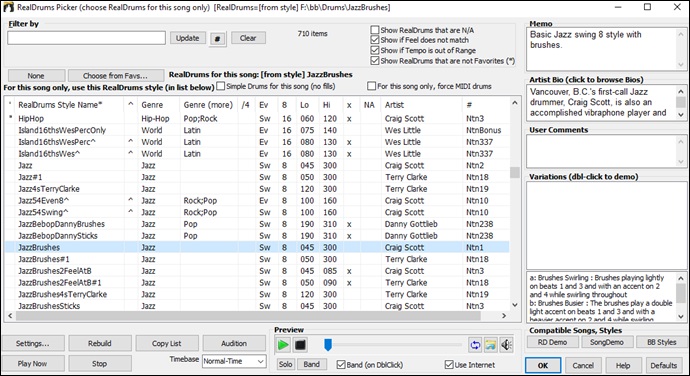Select the Band preview button
The width and height of the screenshot is (690, 376).
(312, 365)
